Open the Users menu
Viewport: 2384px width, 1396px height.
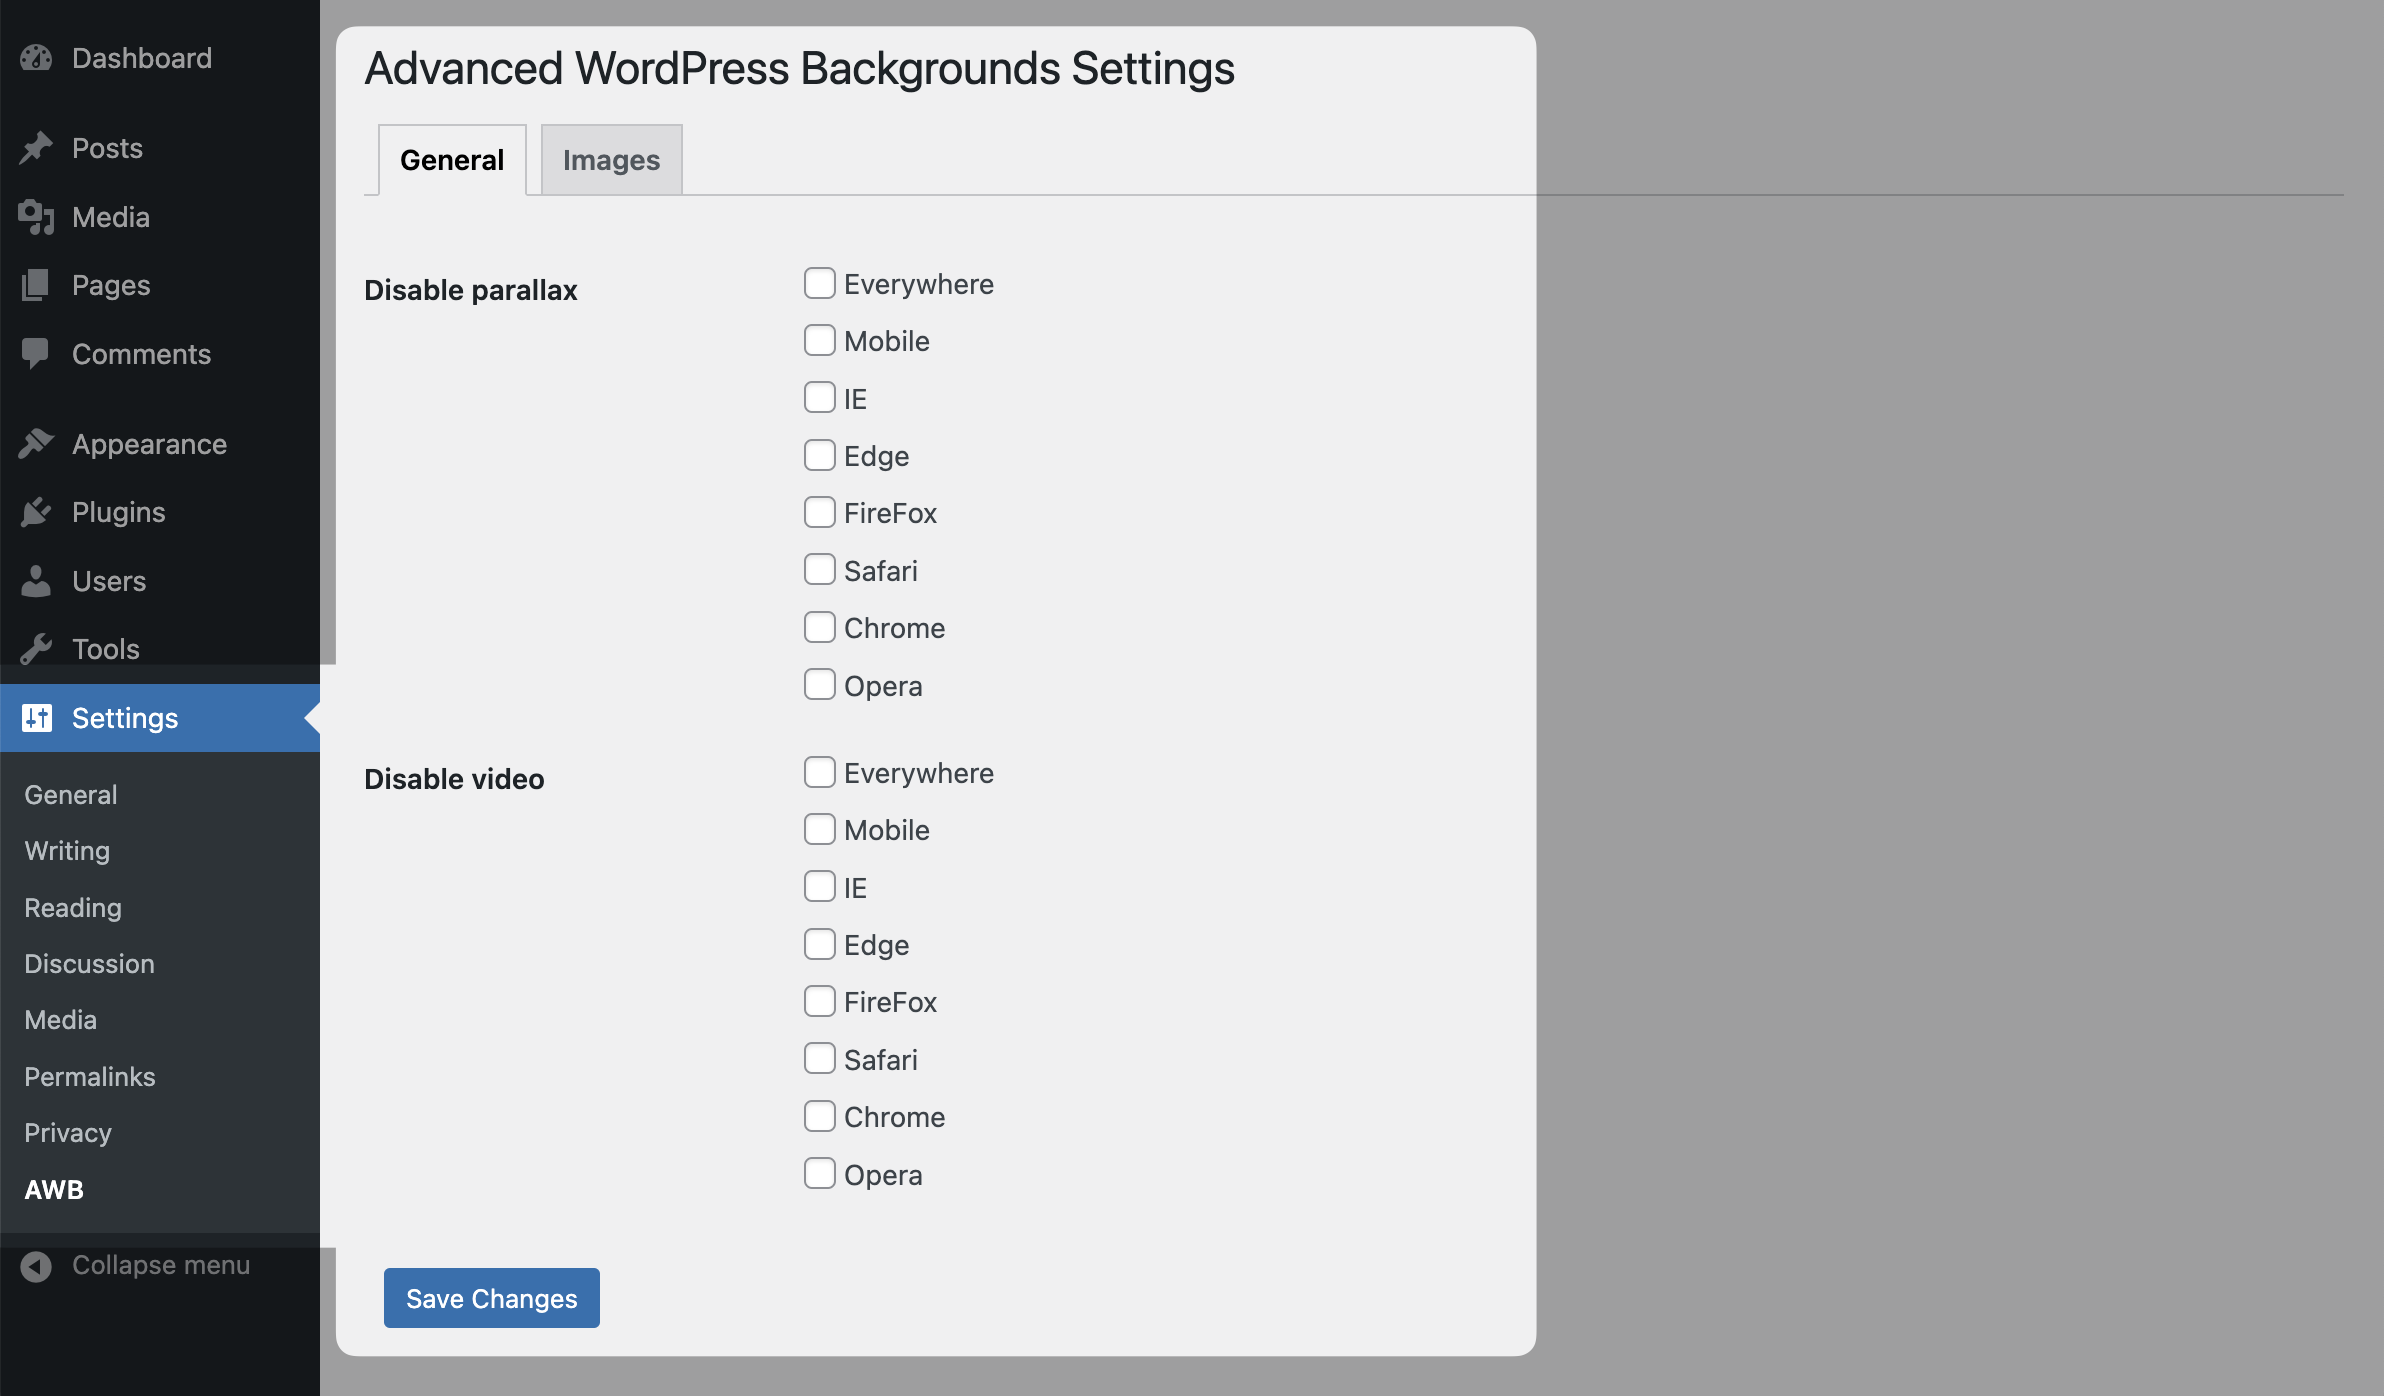coord(109,581)
